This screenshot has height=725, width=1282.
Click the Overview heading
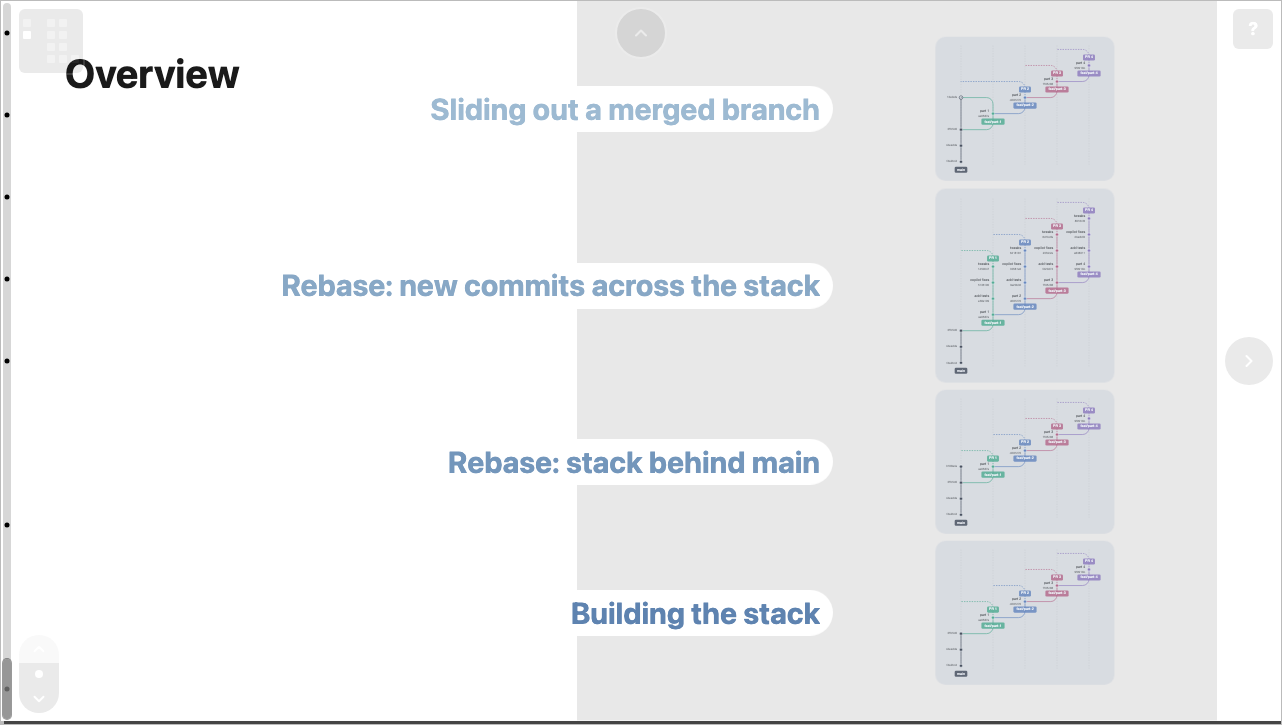point(152,74)
